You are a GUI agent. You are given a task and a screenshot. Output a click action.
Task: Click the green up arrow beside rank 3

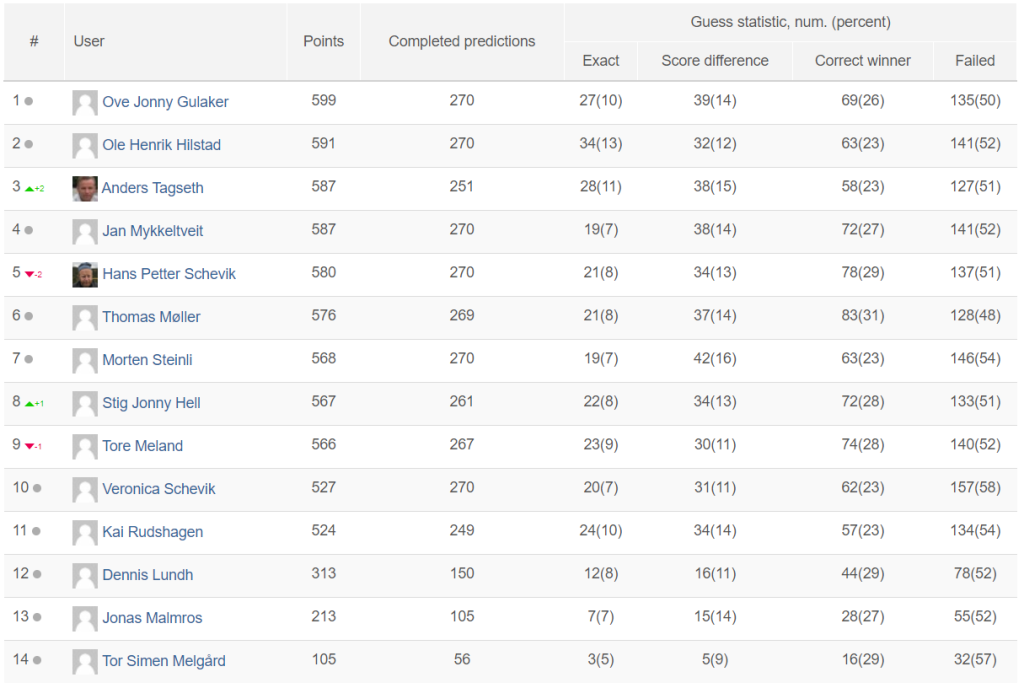(29, 189)
